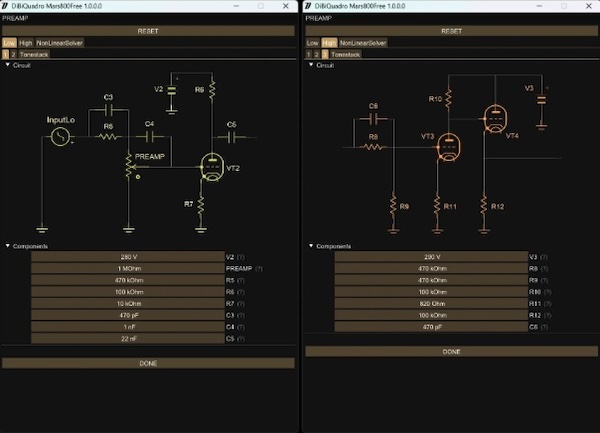The image size is (600, 433).
Task: Click the R5 resistor symbol
Action: pyautogui.click(x=108, y=137)
